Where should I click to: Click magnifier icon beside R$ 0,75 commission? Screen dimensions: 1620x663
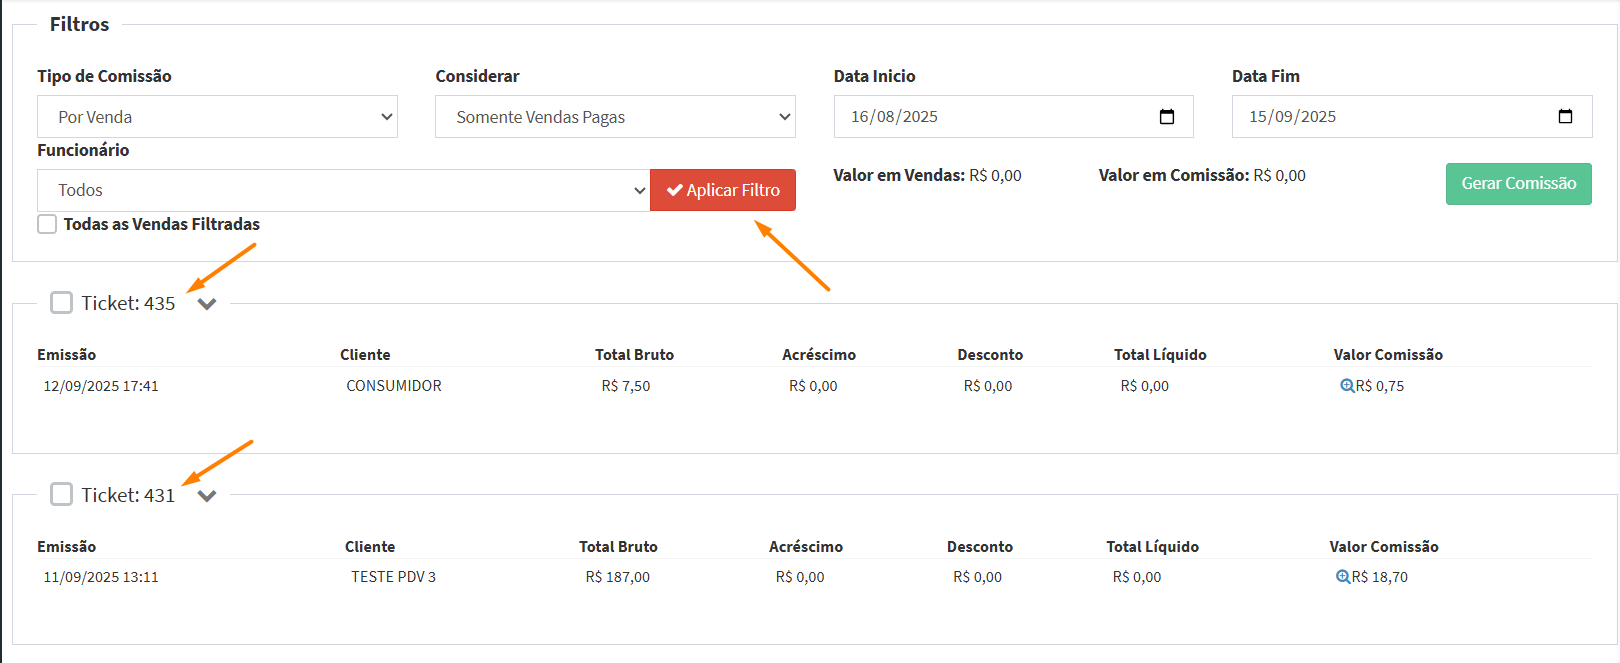click(x=1346, y=386)
